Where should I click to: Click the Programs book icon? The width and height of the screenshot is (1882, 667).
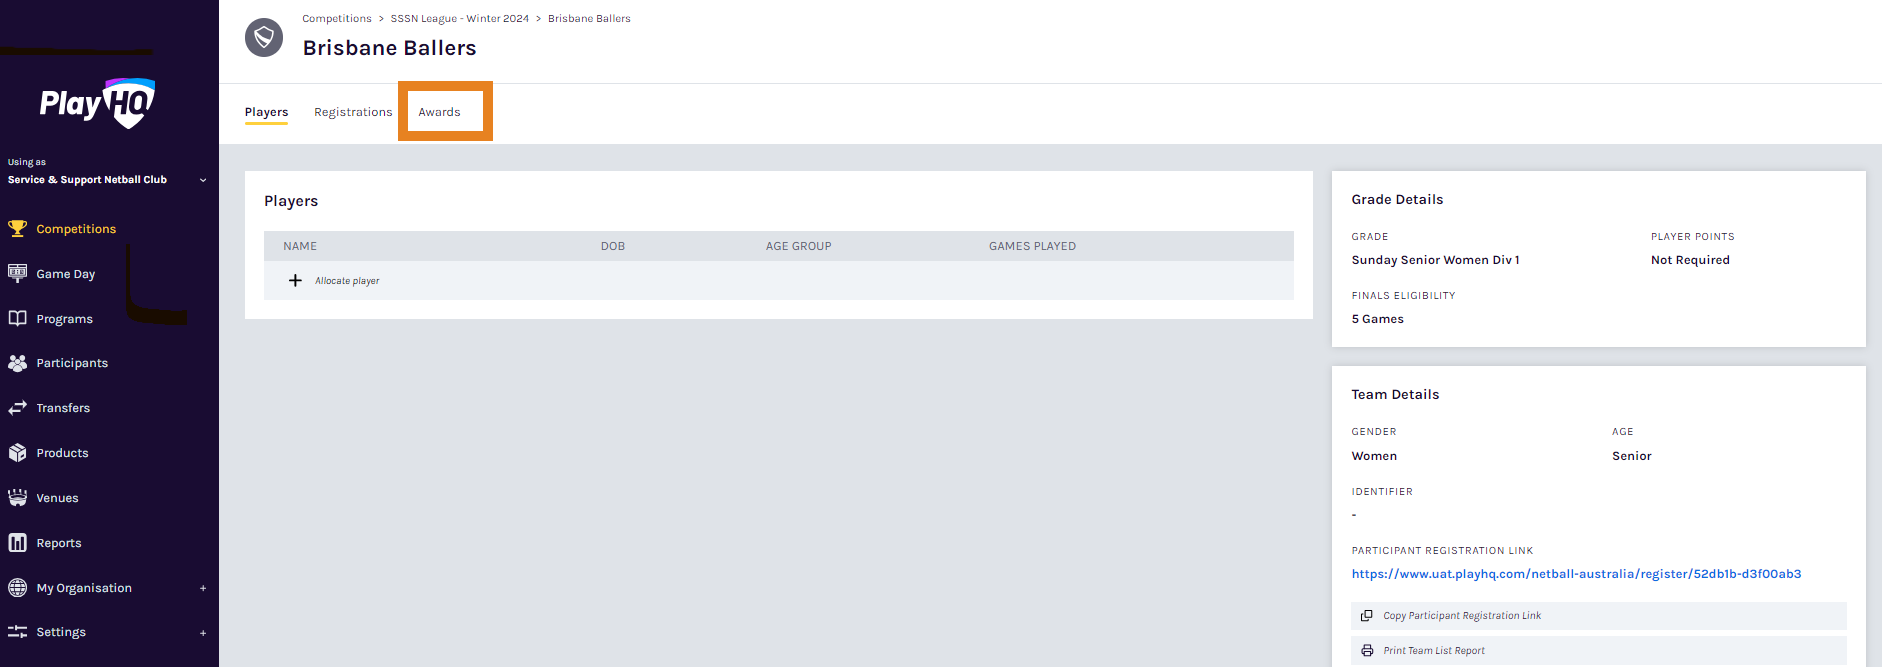tap(17, 318)
